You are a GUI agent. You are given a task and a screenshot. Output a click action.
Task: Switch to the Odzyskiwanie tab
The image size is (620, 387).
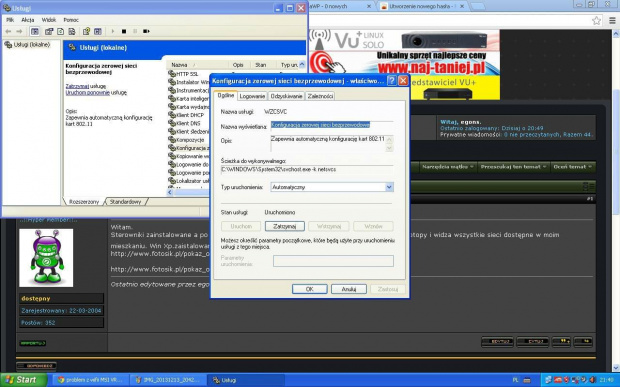286,96
